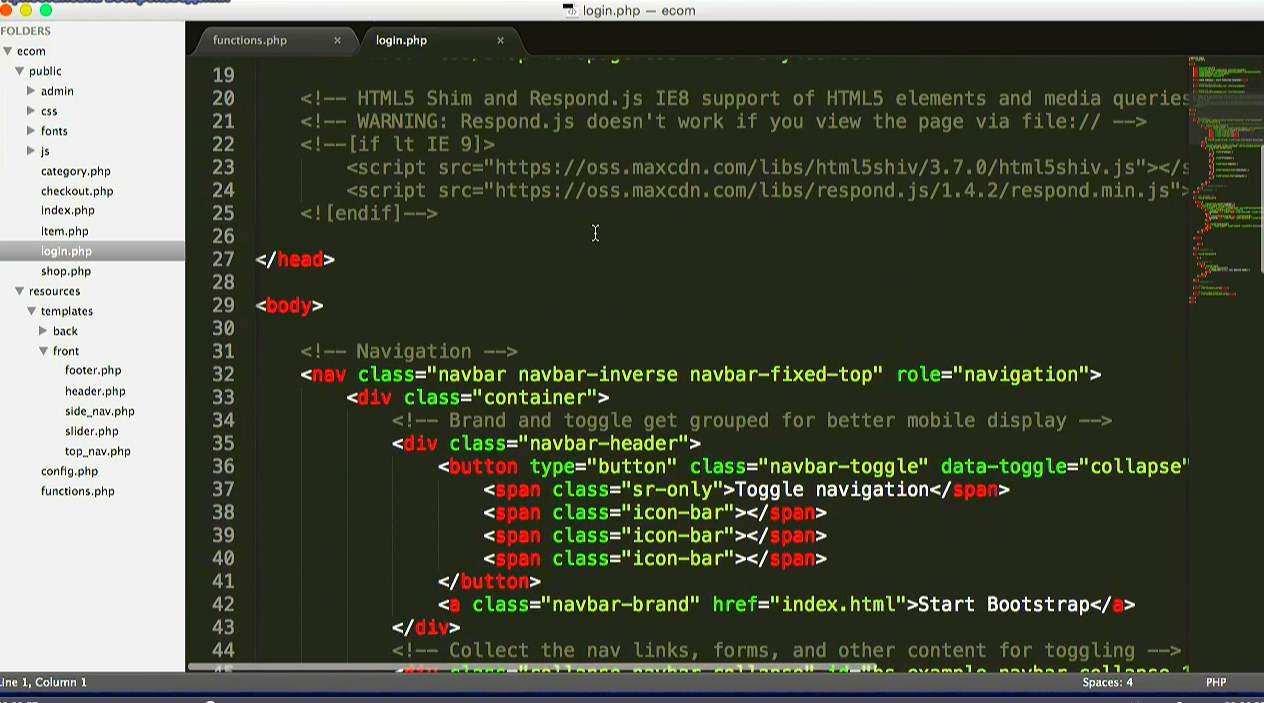Expand the css folder arrow

click(31, 111)
